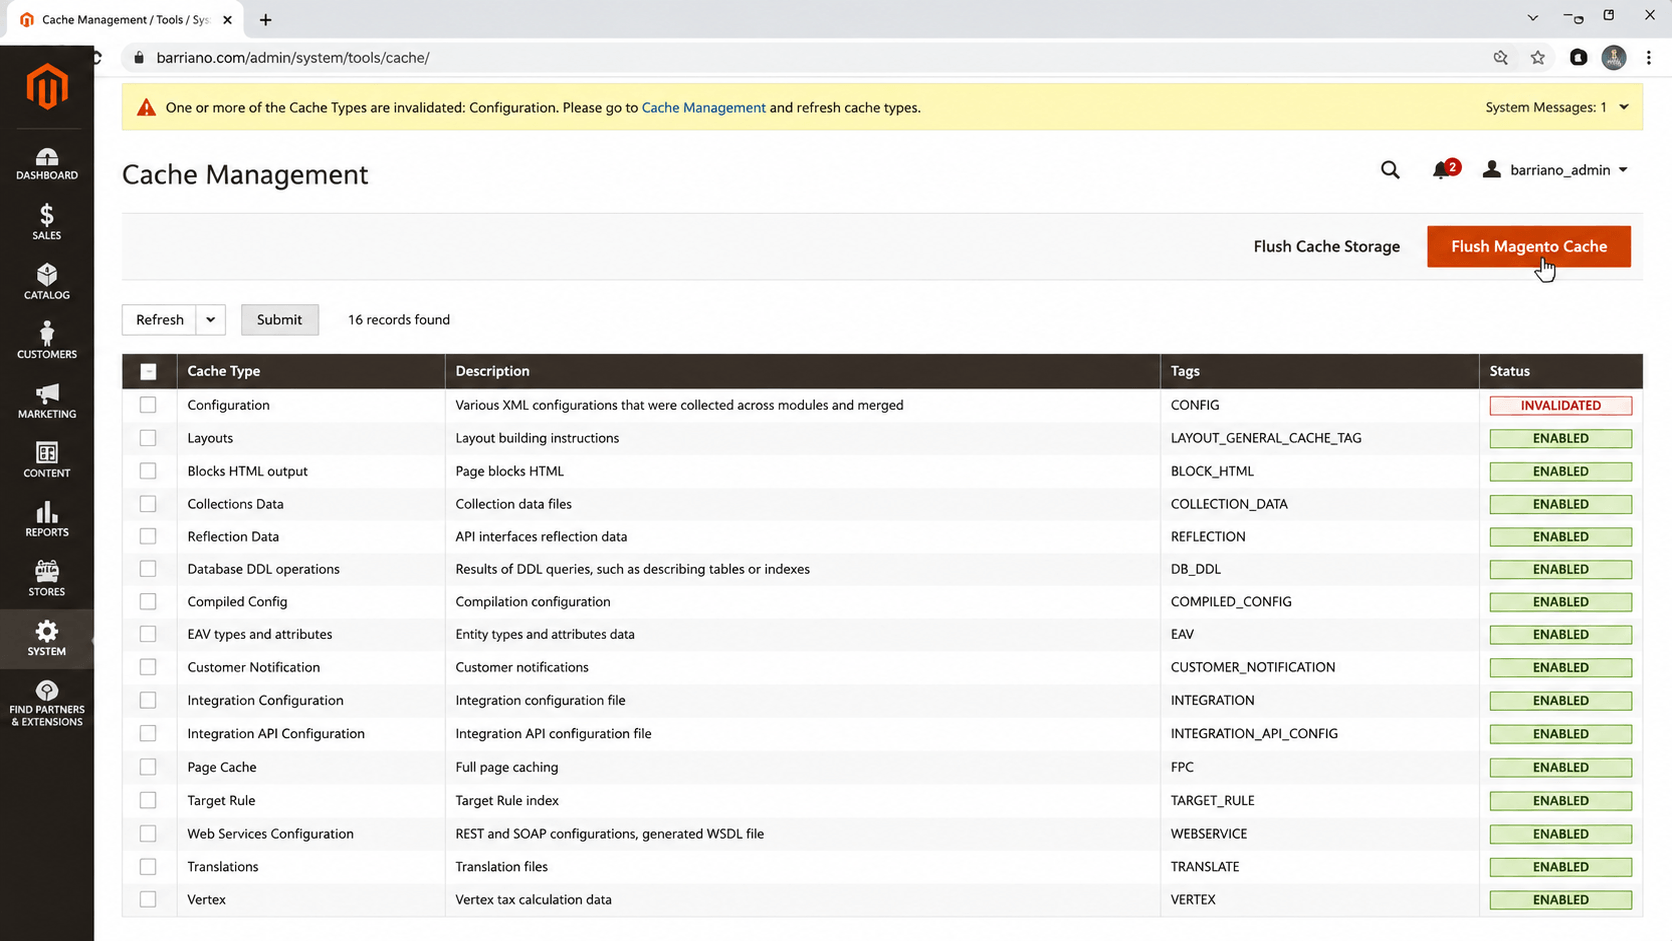Check the Target Rule checkbox

pyautogui.click(x=148, y=801)
